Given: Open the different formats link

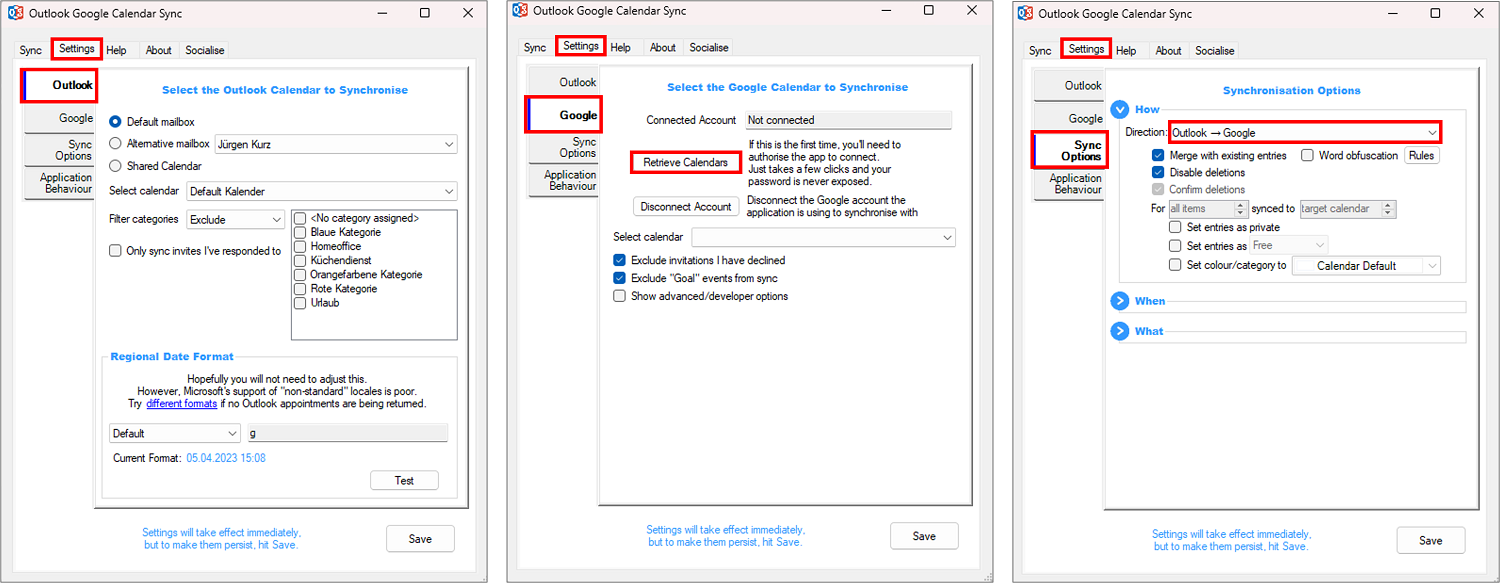Looking at the screenshot, I should coord(182,404).
